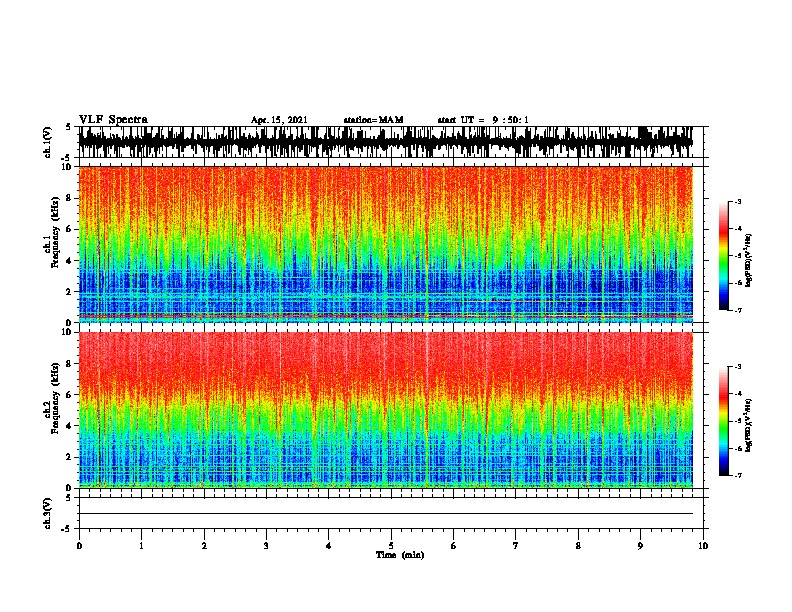The width and height of the screenshot is (792, 612).
Task: Click the time axis tick label "9"
Action: click(x=640, y=546)
